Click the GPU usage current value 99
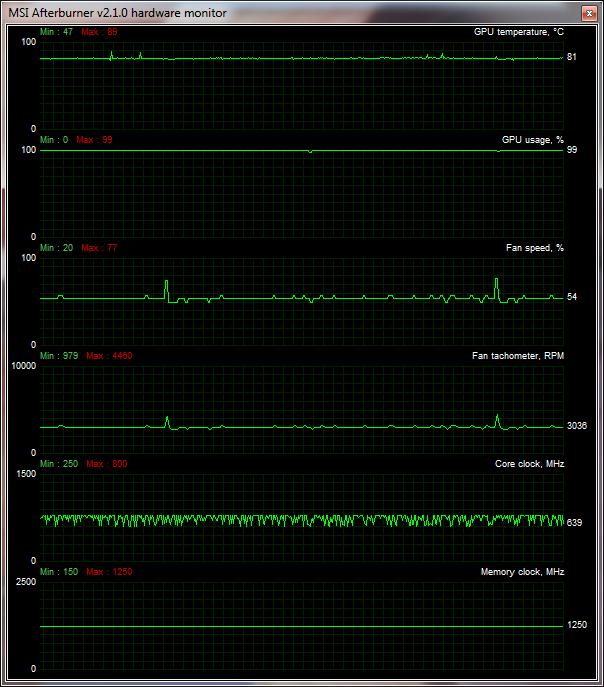Screen dimensions: 604x687 click(572, 149)
